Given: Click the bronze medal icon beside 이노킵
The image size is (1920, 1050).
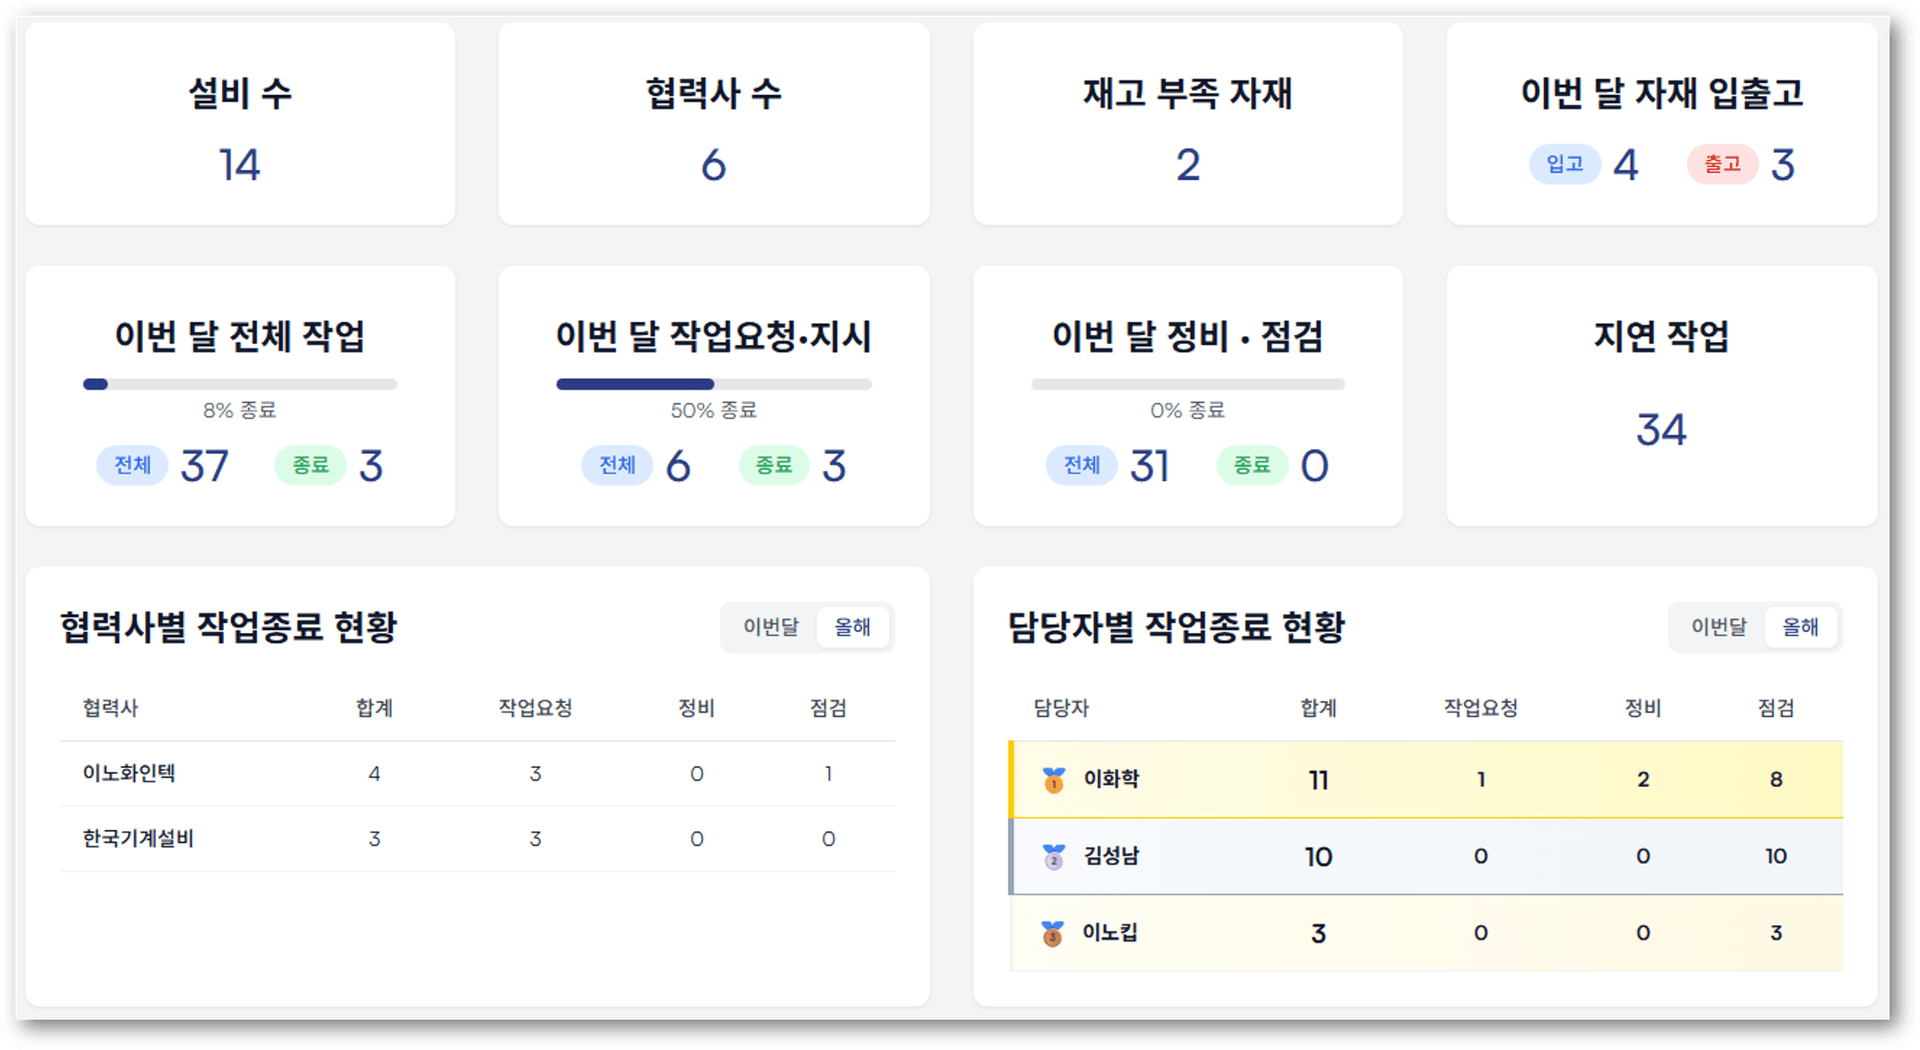Looking at the screenshot, I should point(1052,933).
